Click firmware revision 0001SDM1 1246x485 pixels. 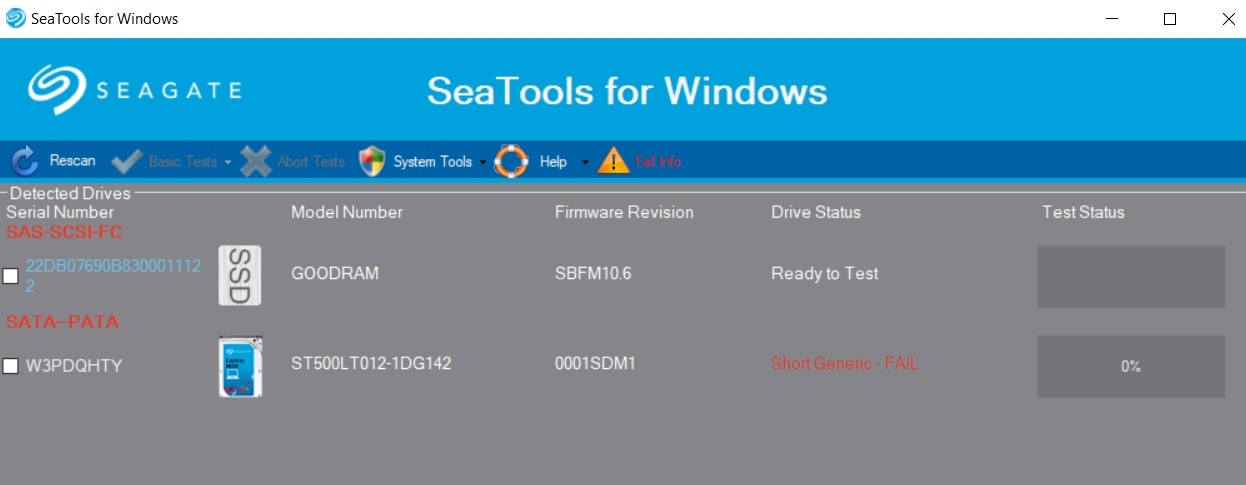pyautogui.click(x=595, y=364)
